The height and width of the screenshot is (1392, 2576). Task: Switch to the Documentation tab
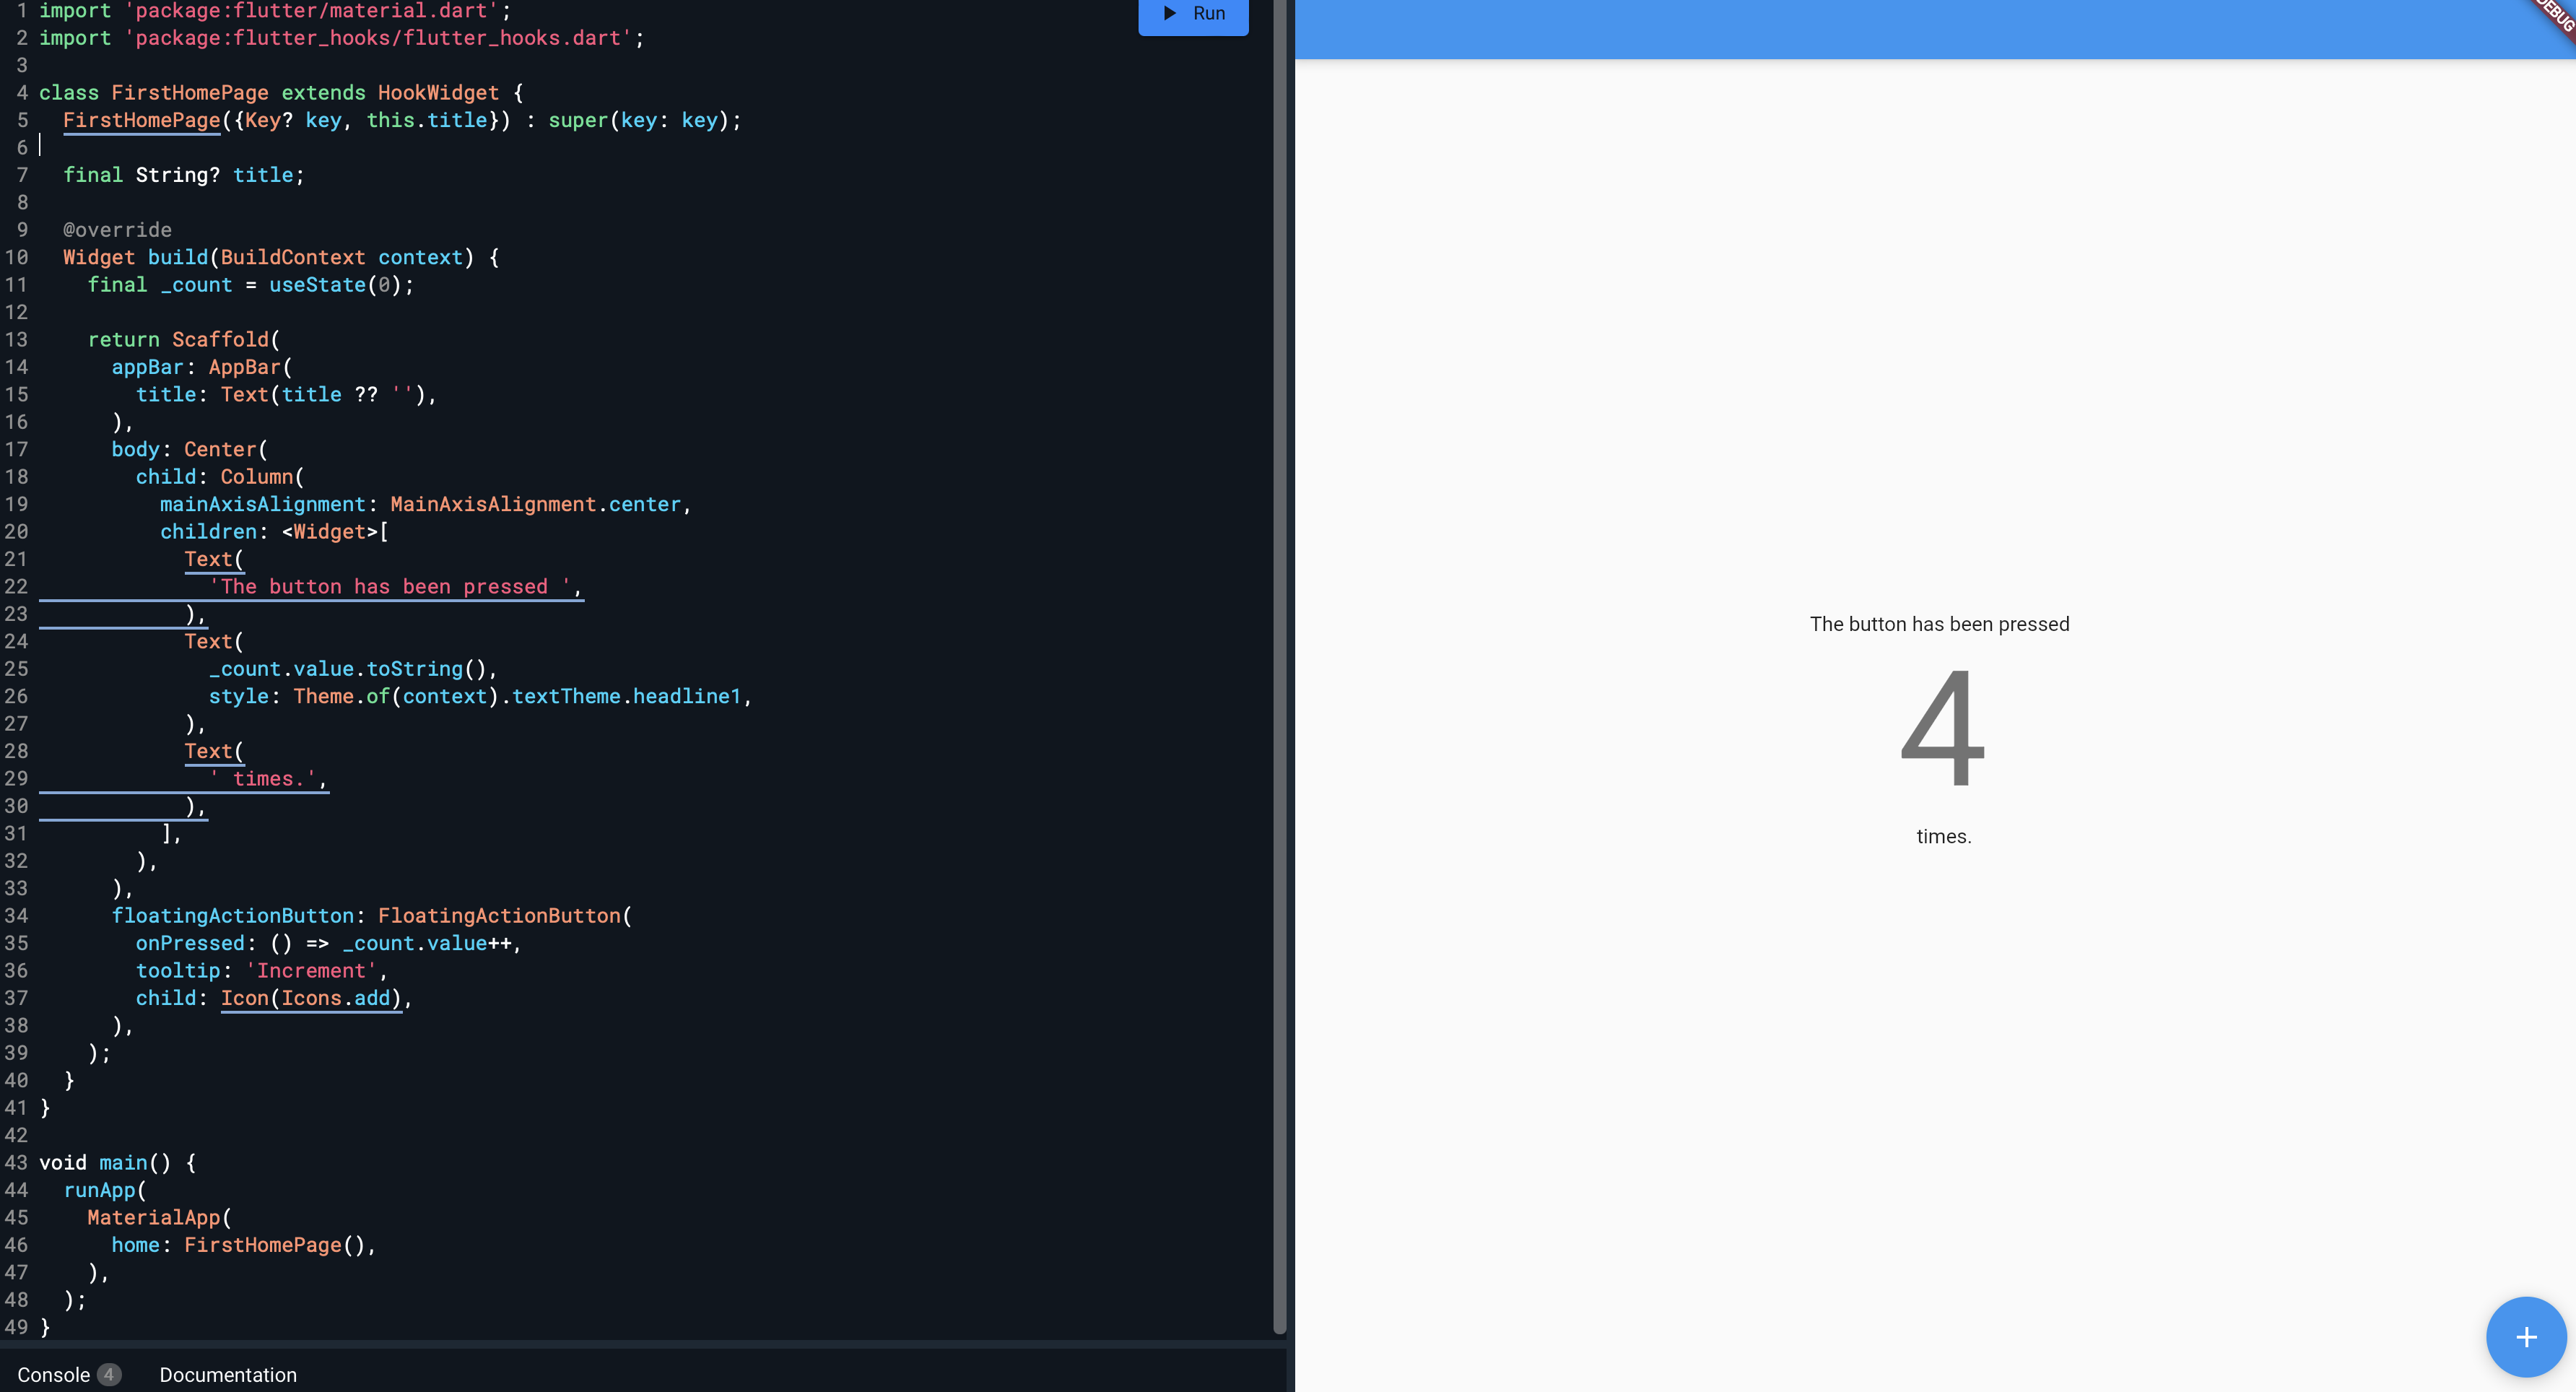click(x=228, y=1375)
